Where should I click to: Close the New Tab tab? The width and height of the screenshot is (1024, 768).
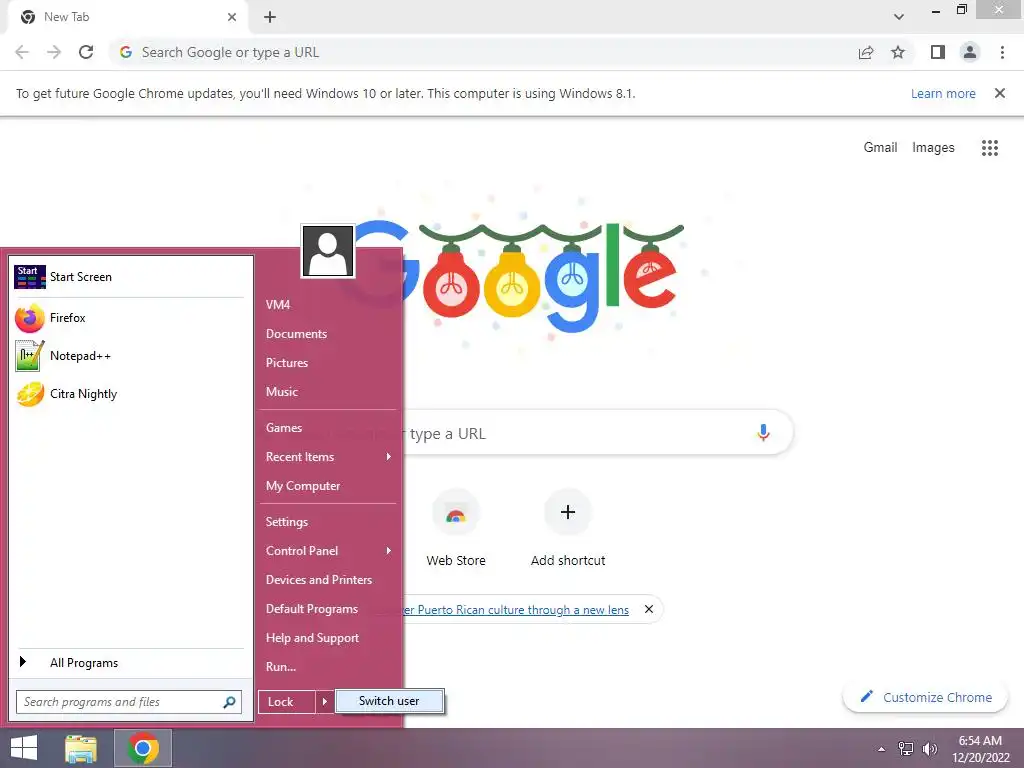click(232, 17)
